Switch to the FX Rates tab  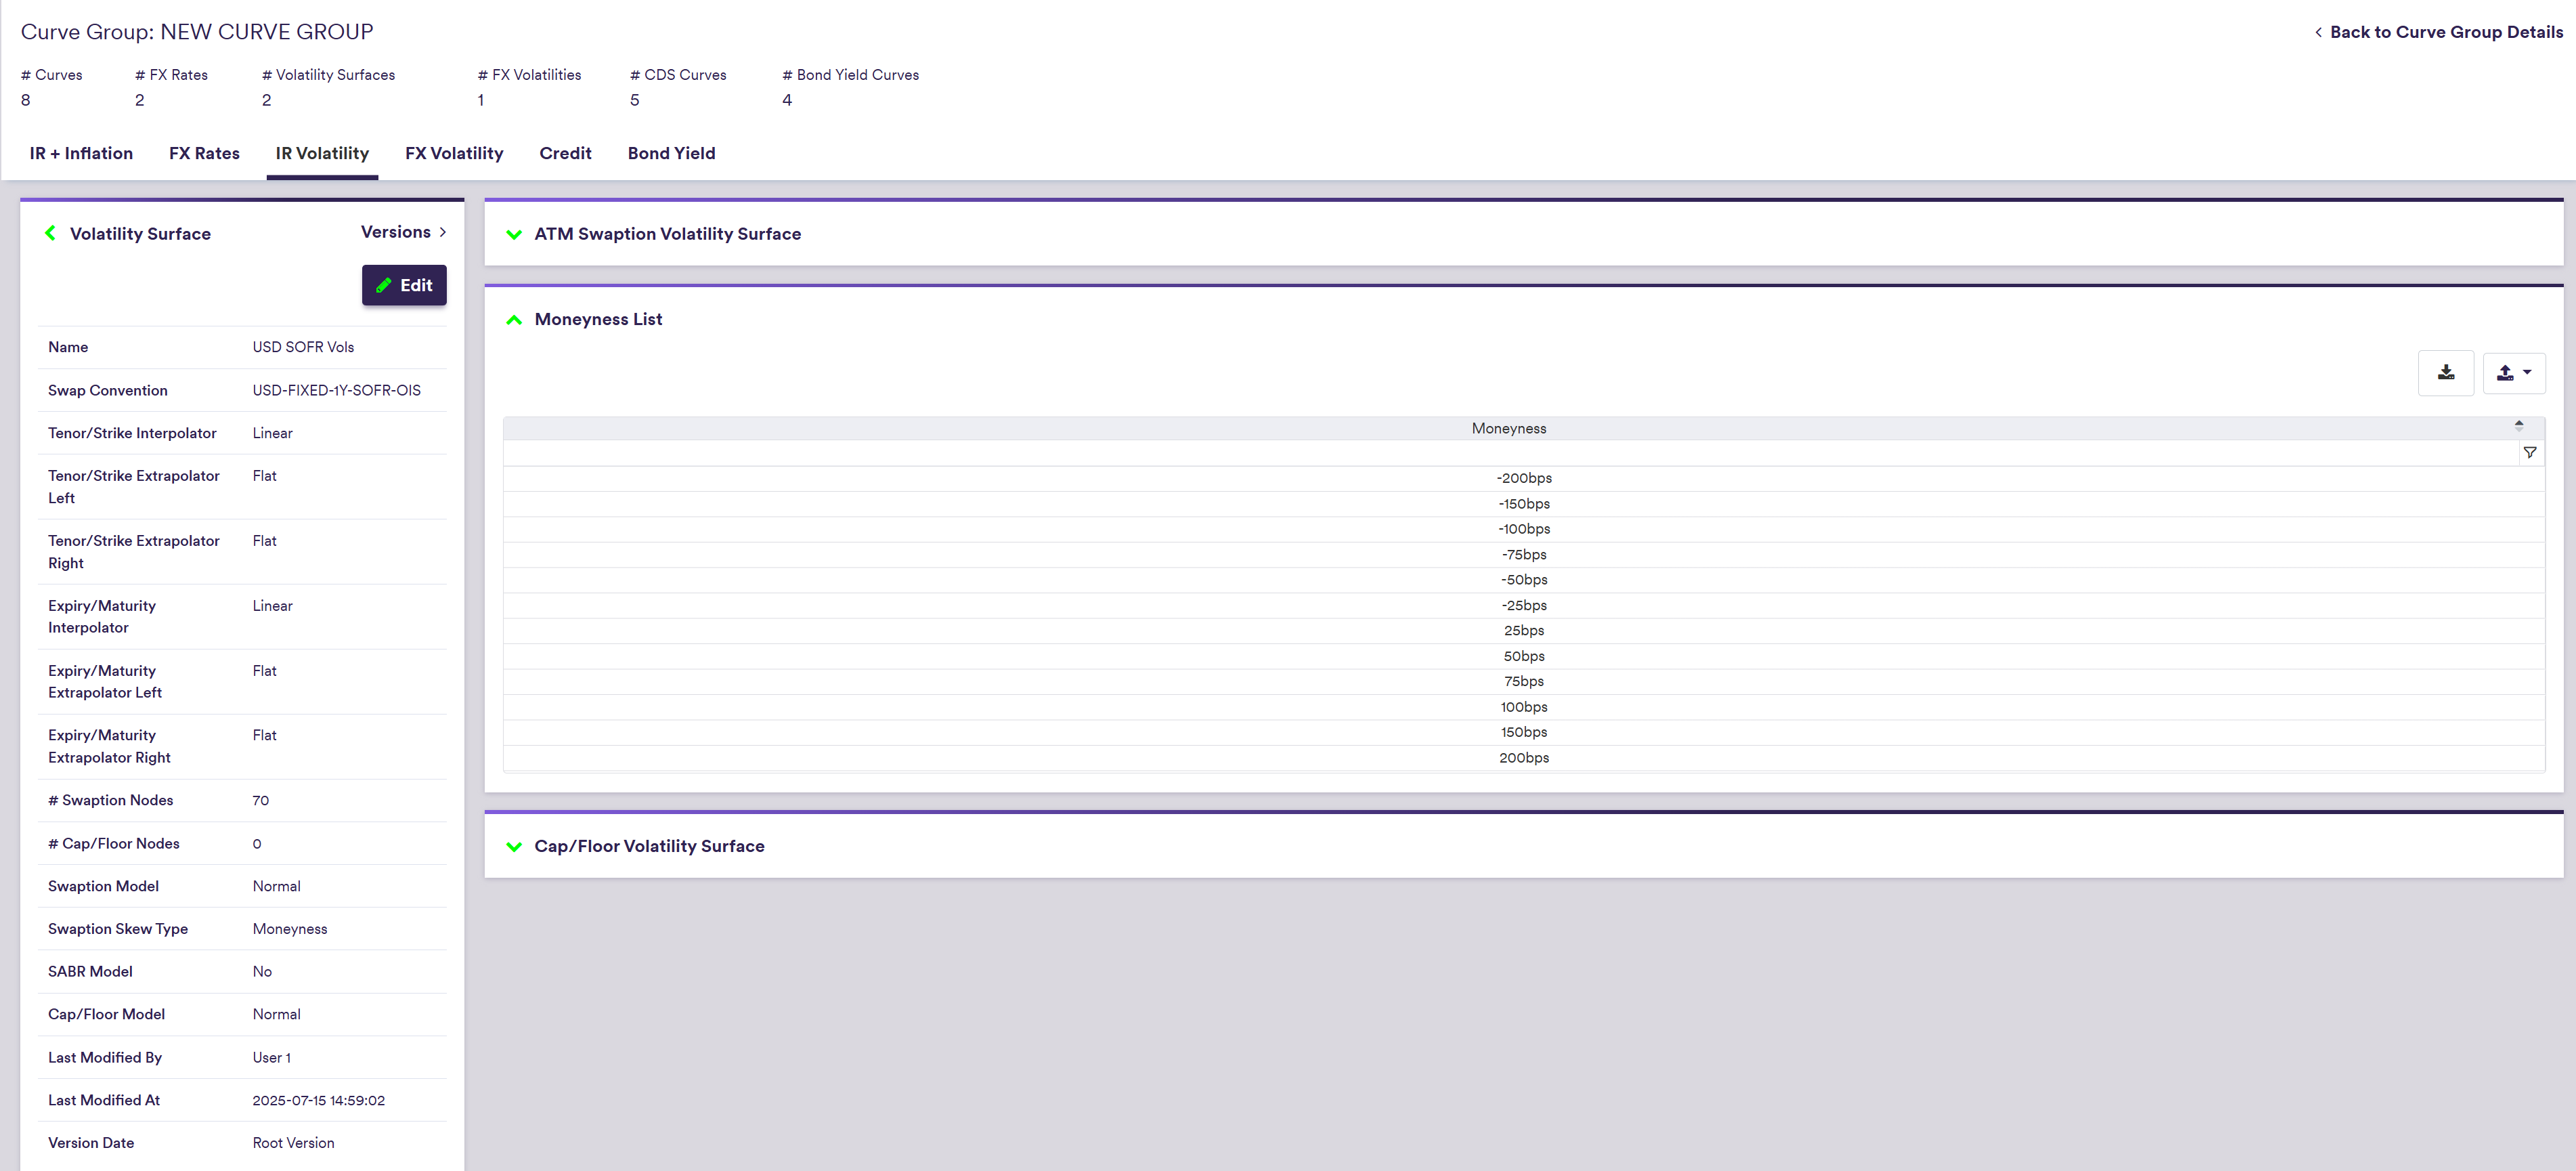204,153
